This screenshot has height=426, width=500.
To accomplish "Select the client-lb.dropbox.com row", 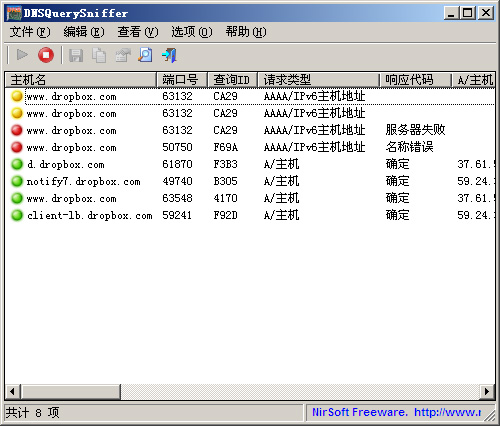I will click(250, 215).
